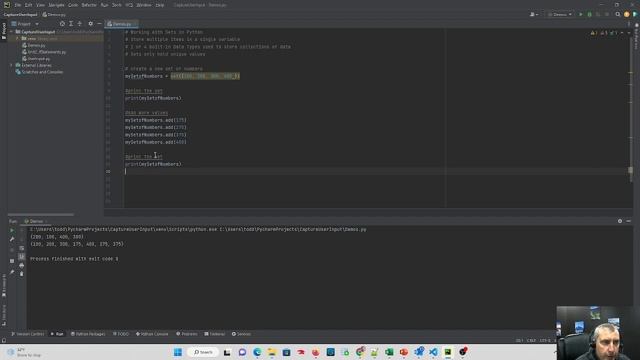The image size is (640, 360).
Task: Toggle soft-wrap in the Run console
Action: [22, 248]
